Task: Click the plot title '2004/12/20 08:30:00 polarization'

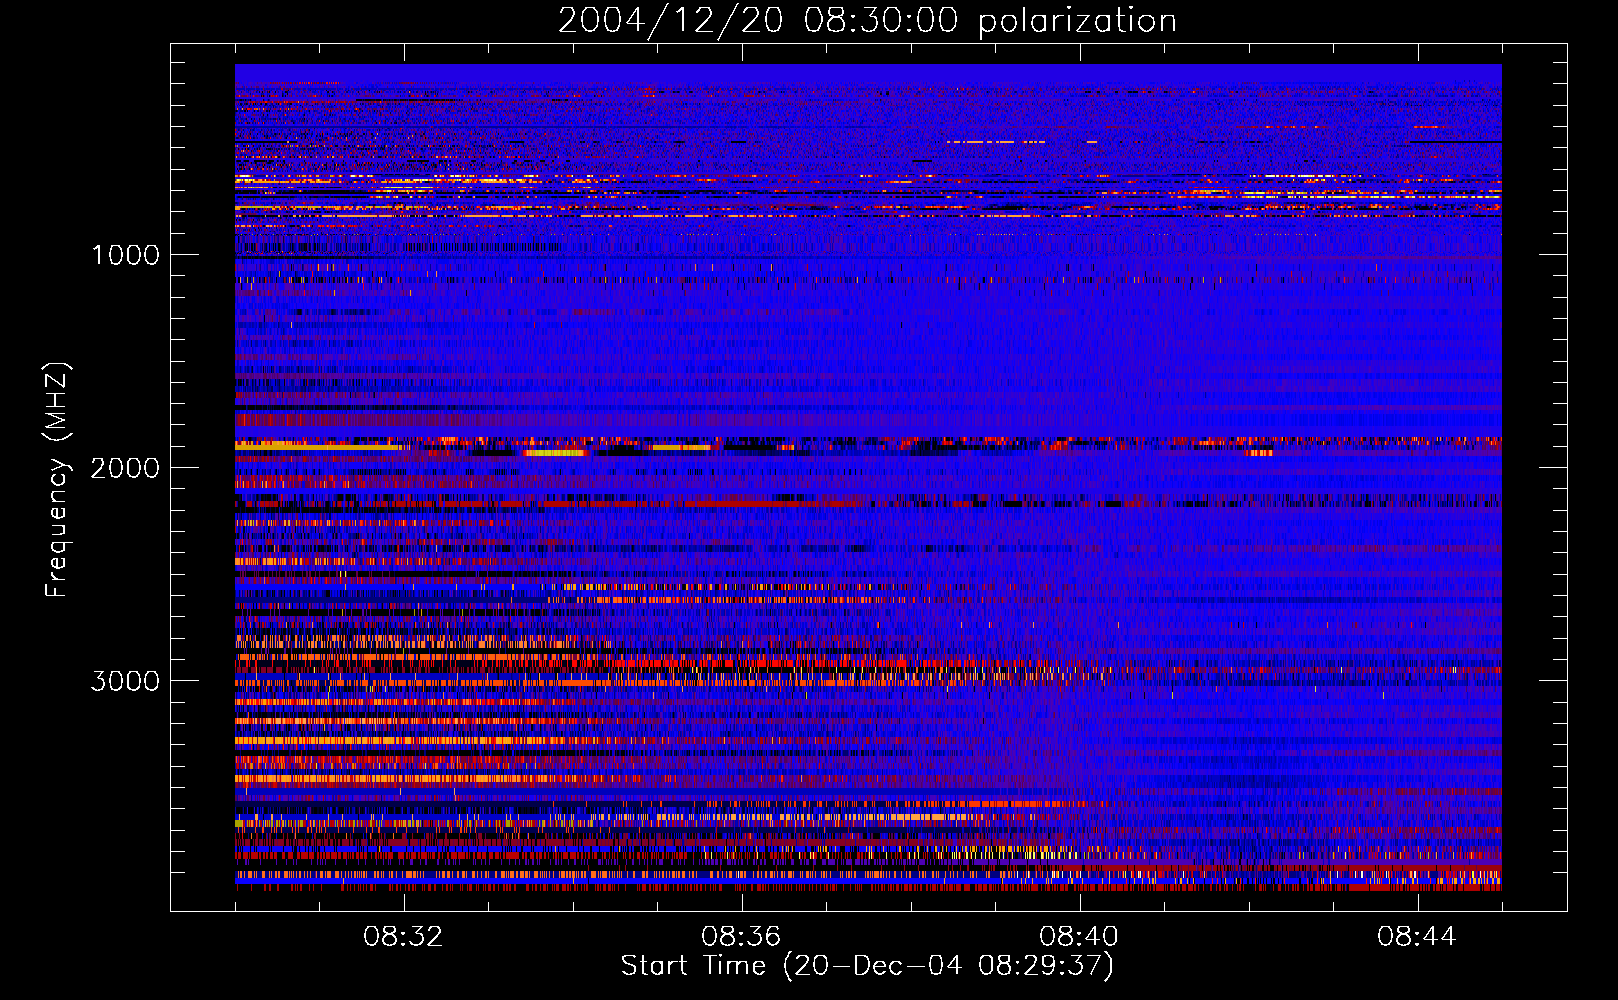Action: [867, 21]
